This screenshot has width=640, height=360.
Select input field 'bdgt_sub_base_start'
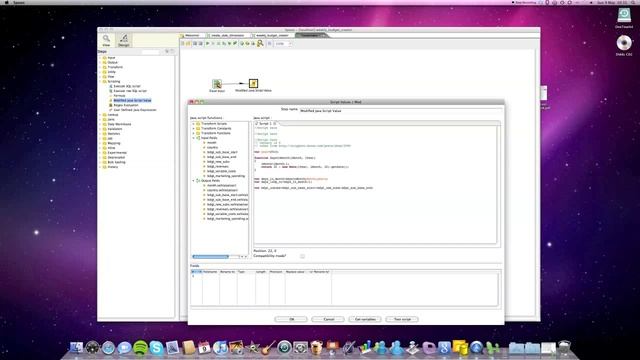point(222,152)
